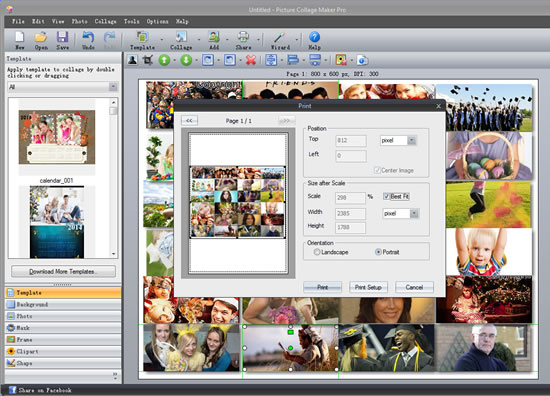The height and width of the screenshot is (396, 550).
Task: Click the photo info icon
Action: coord(362,60)
